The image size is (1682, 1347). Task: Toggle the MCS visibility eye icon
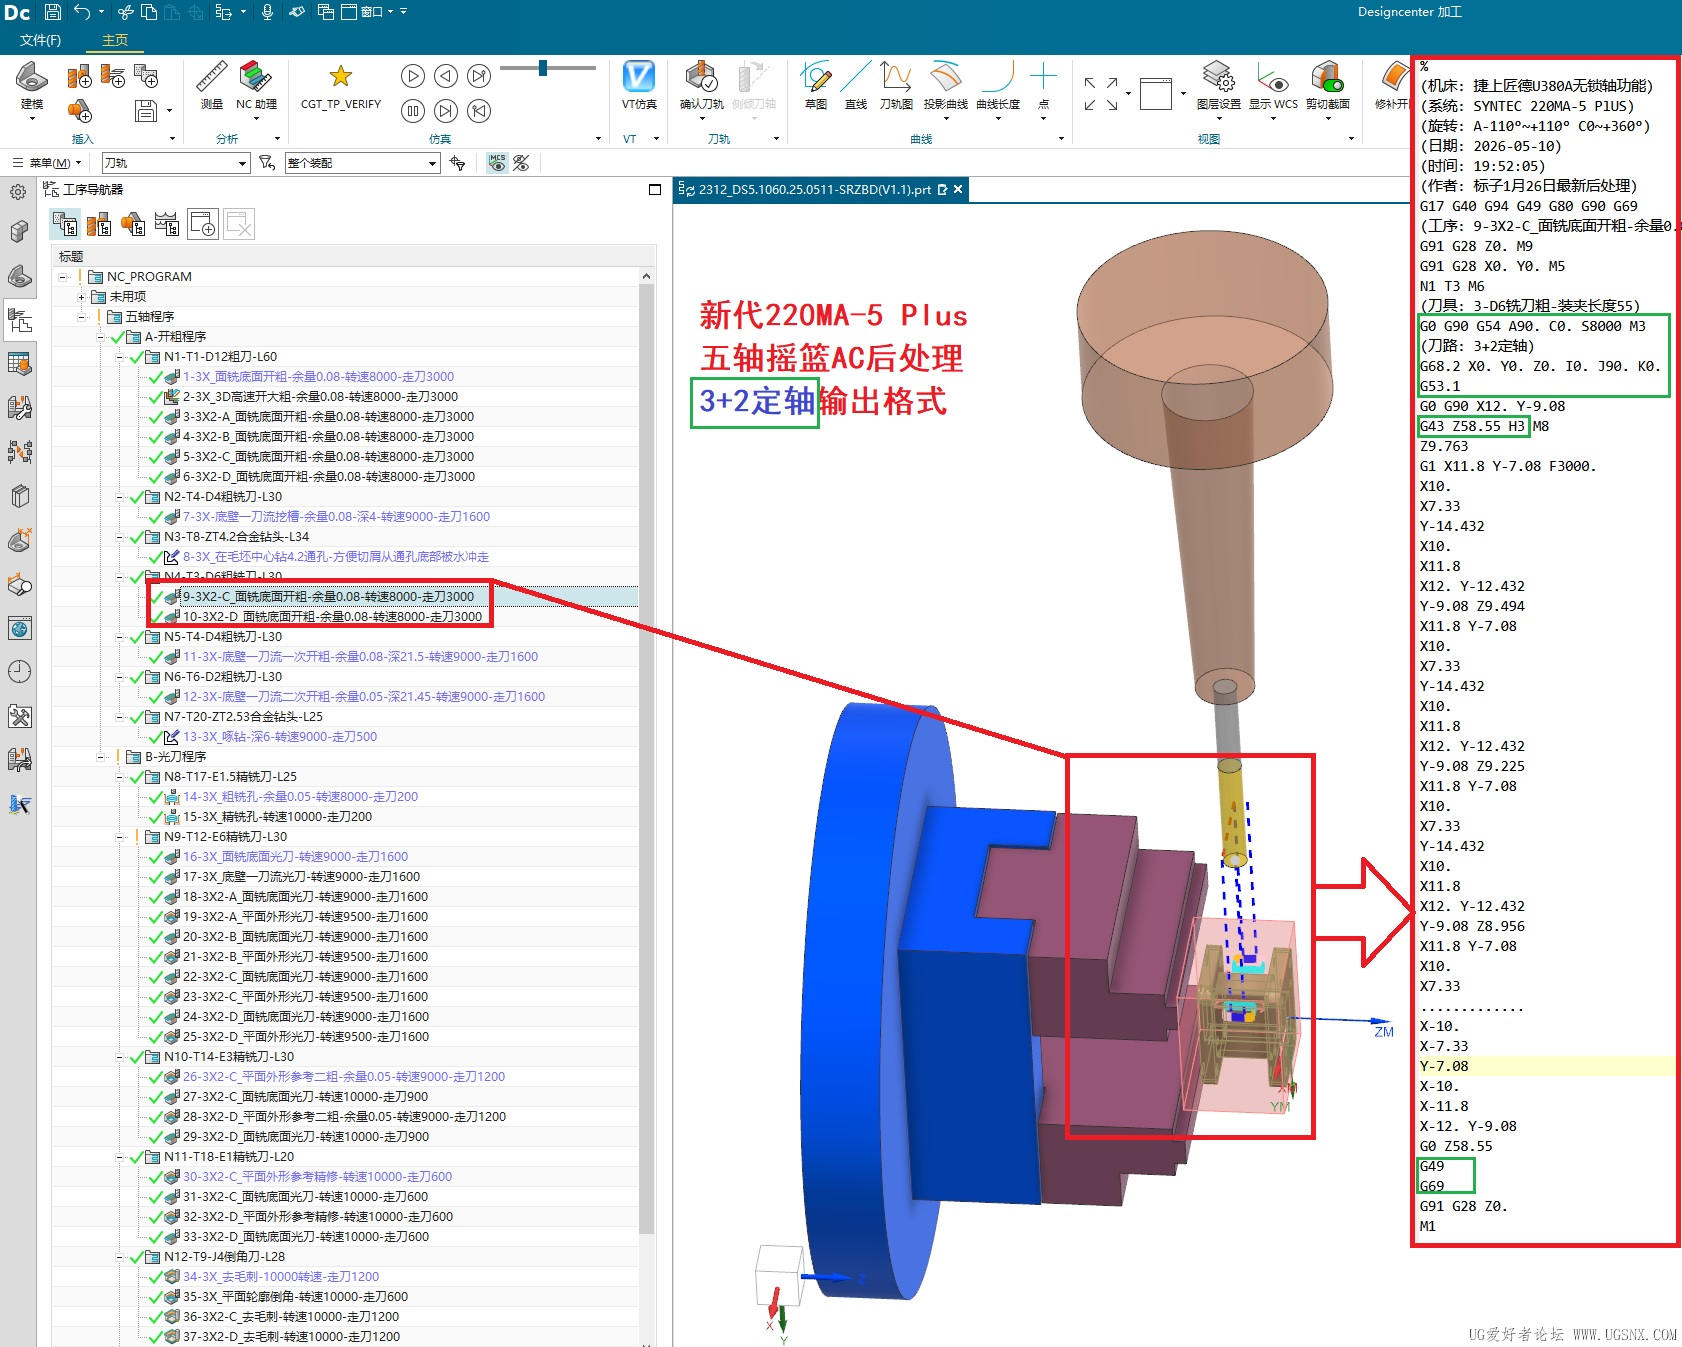[x=497, y=163]
